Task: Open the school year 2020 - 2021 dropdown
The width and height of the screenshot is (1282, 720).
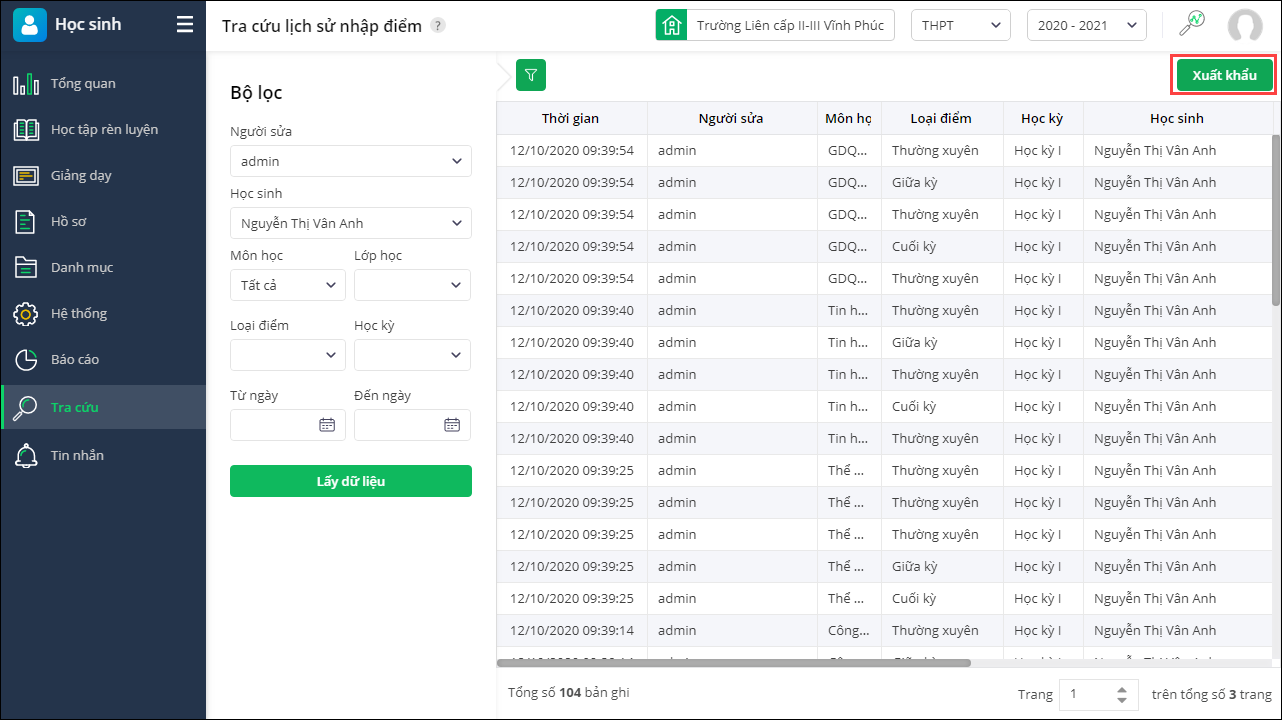Action: 1086,25
